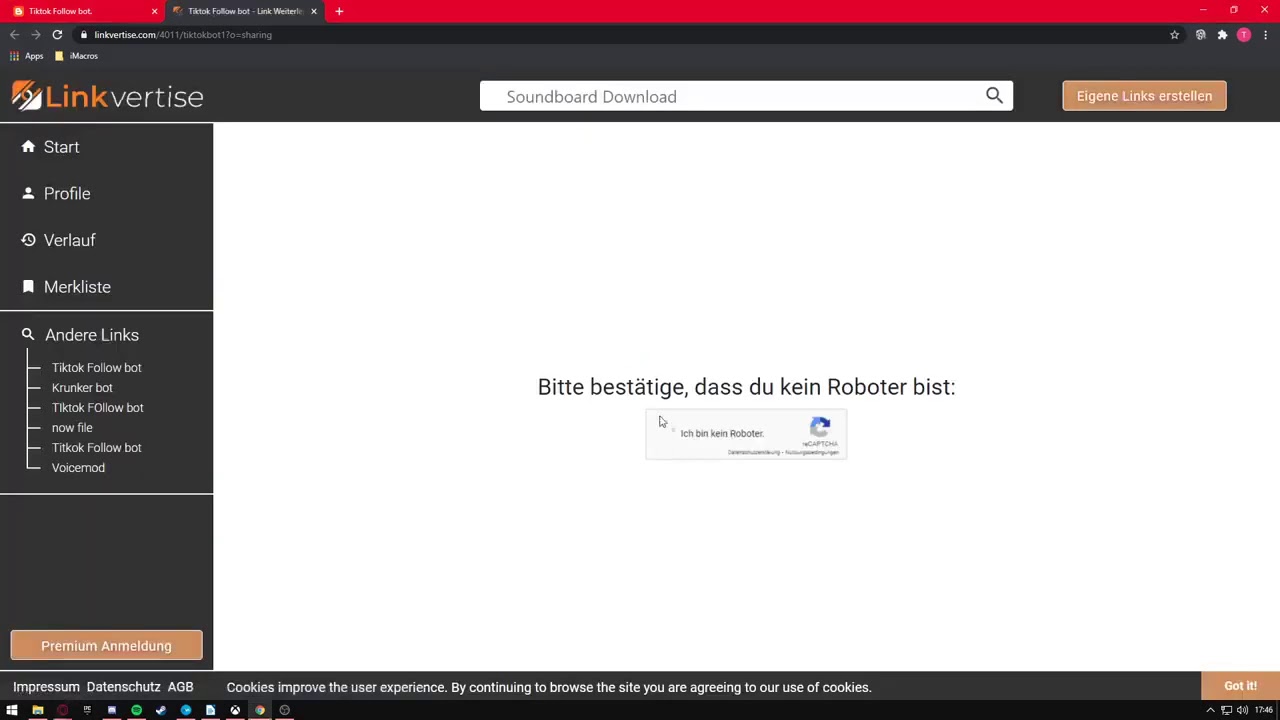Open the Datenschutz footer link
1280x720 pixels.
coord(123,687)
